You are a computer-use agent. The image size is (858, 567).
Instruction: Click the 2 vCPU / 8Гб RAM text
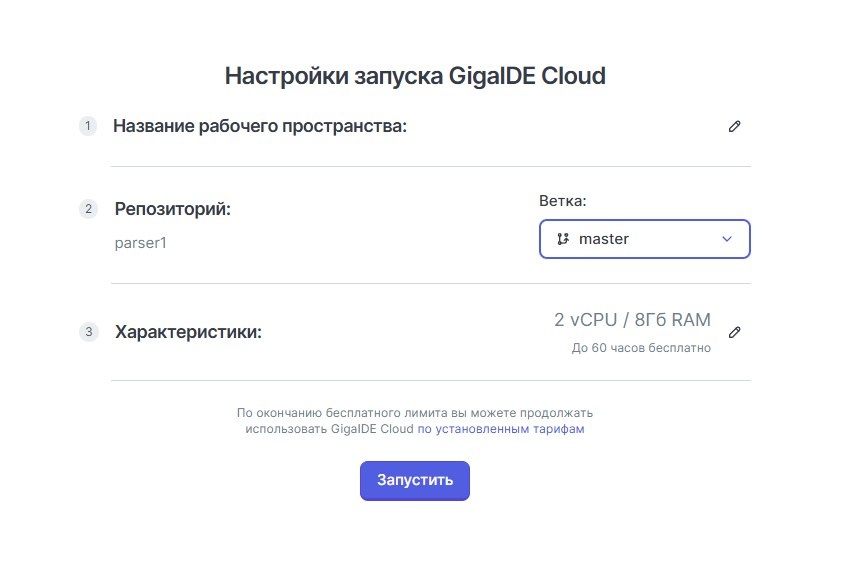click(632, 320)
